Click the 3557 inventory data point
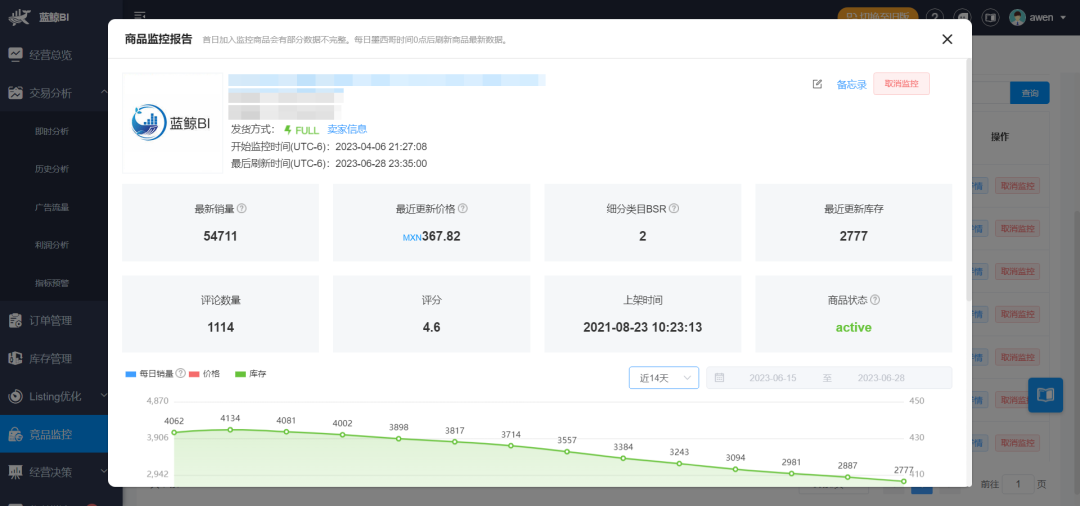Image resolution: width=1080 pixels, height=506 pixels. pyautogui.click(x=567, y=452)
